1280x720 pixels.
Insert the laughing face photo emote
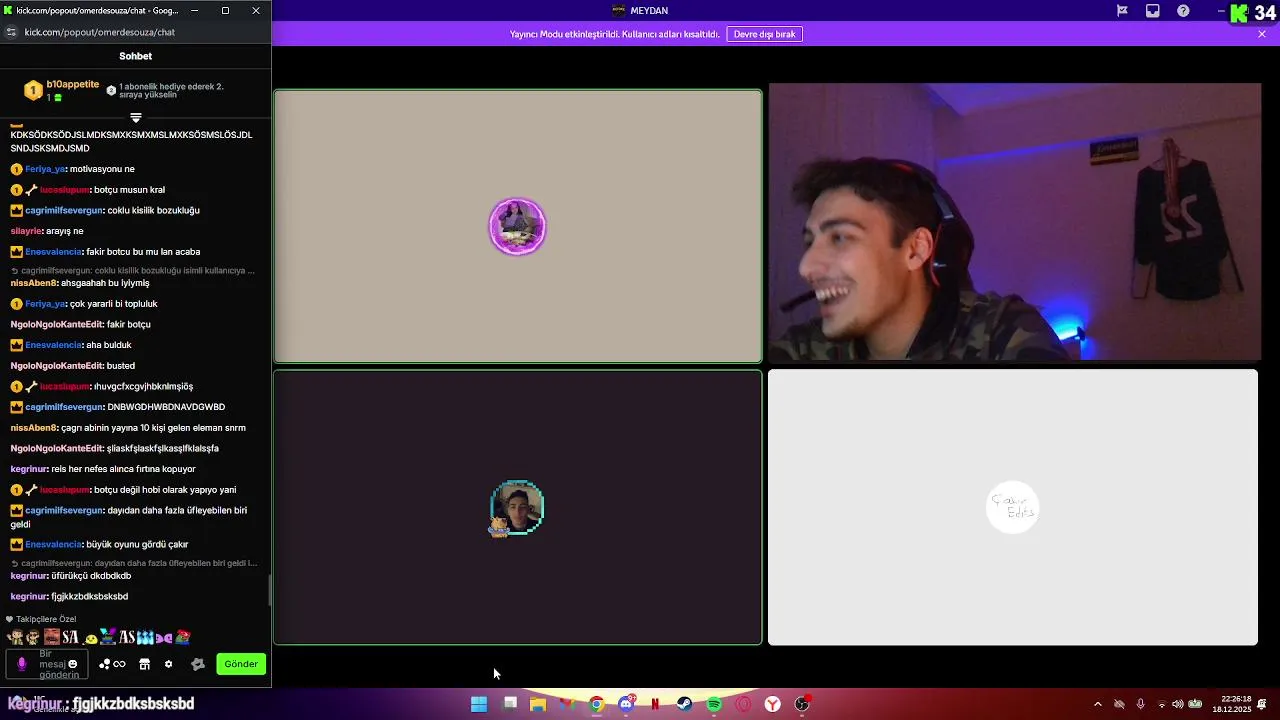52,637
